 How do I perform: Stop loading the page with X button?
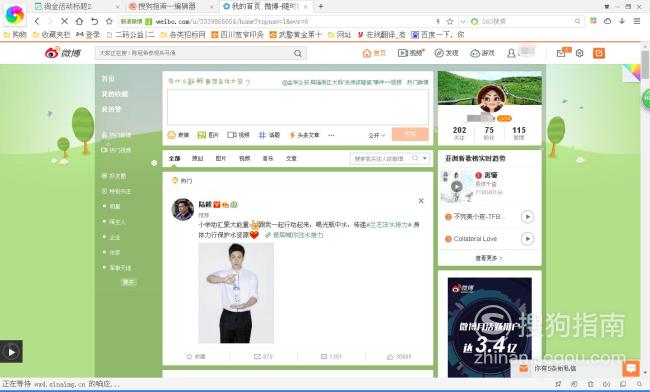[x=64, y=21]
